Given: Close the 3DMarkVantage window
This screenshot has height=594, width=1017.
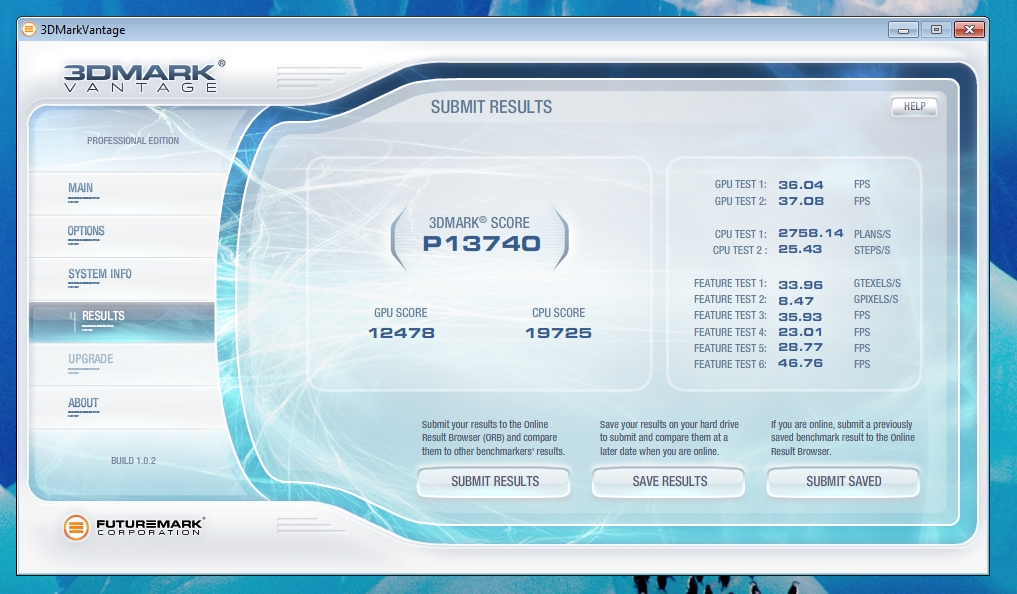Looking at the screenshot, I should tap(971, 29).
